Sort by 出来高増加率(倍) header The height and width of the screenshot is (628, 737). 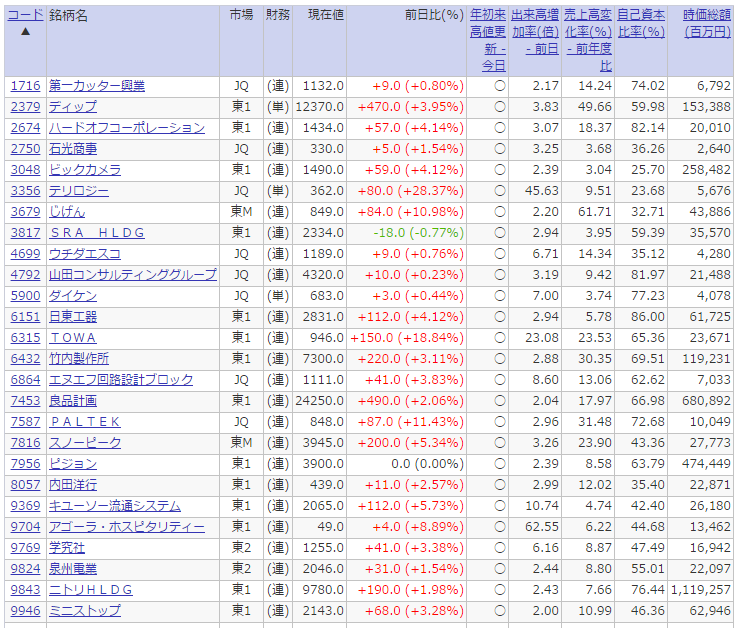[535, 32]
